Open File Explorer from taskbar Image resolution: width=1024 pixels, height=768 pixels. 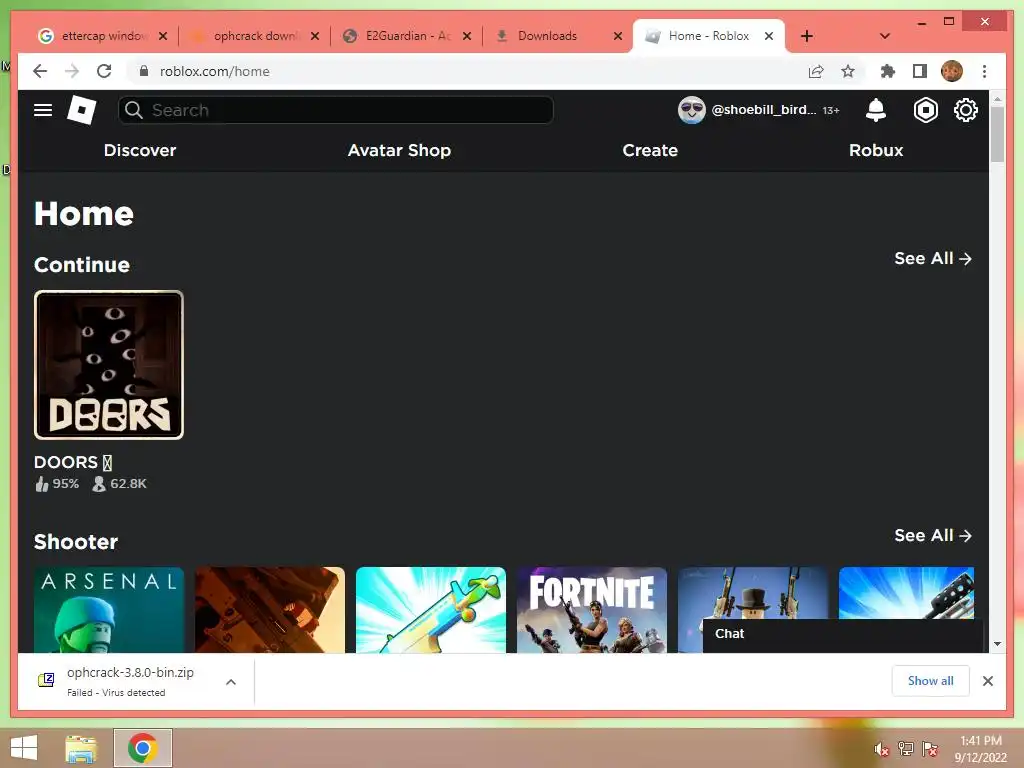click(x=81, y=748)
